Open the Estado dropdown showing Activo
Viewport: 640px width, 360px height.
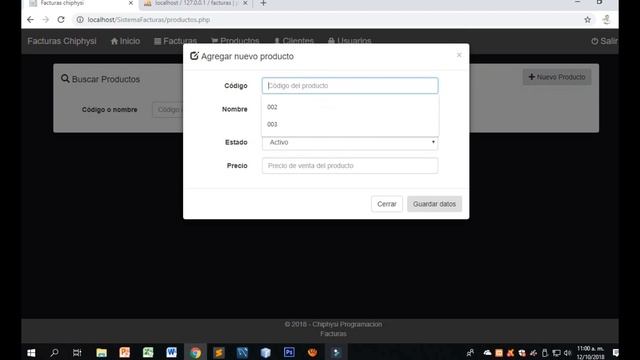(350, 142)
